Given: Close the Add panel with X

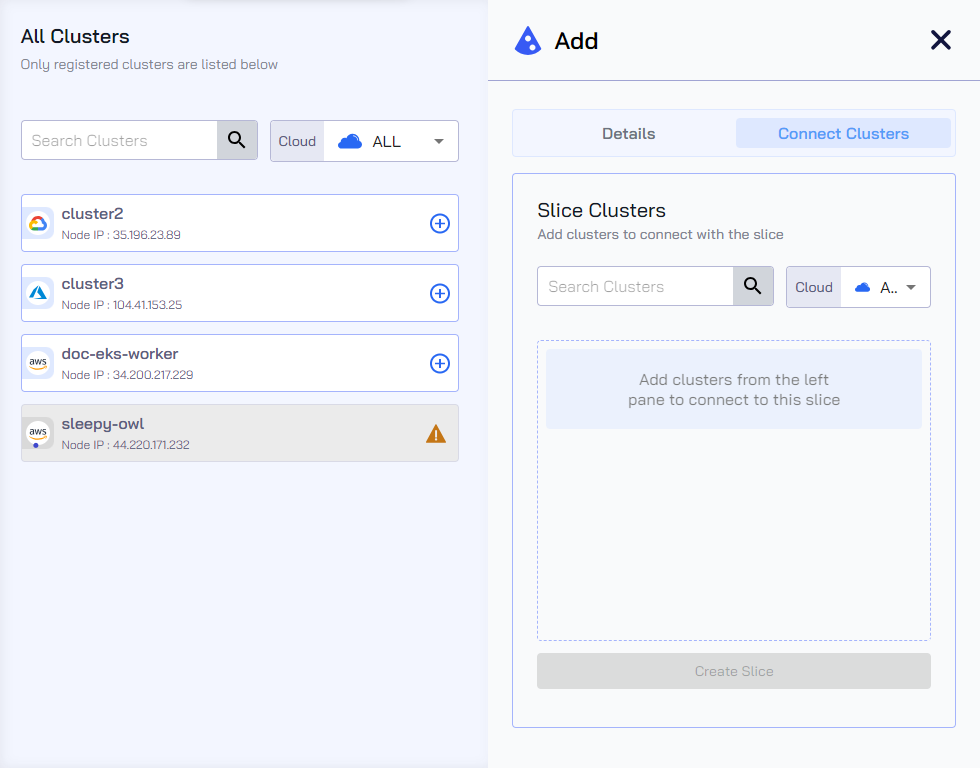Looking at the screenshot, I should coord(941,40).
